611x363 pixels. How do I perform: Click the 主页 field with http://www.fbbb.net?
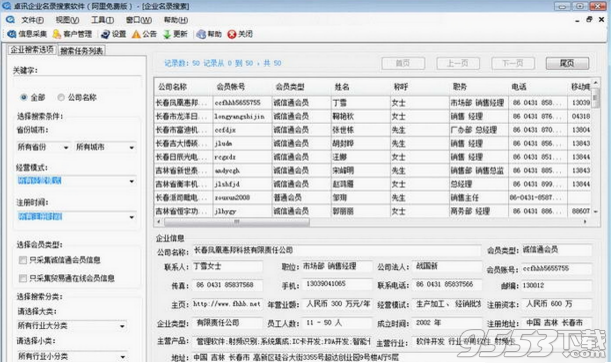pos(227,304)
